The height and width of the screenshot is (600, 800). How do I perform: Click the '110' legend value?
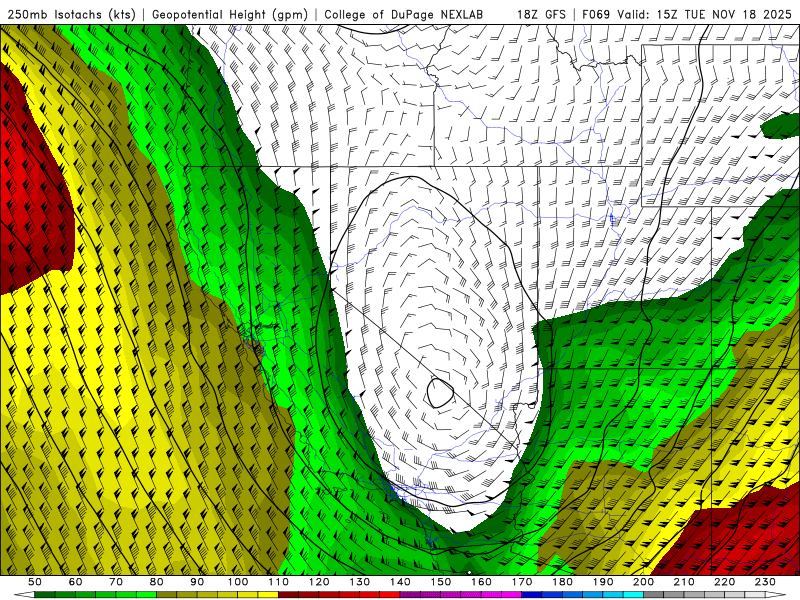(x=279, y=582)
